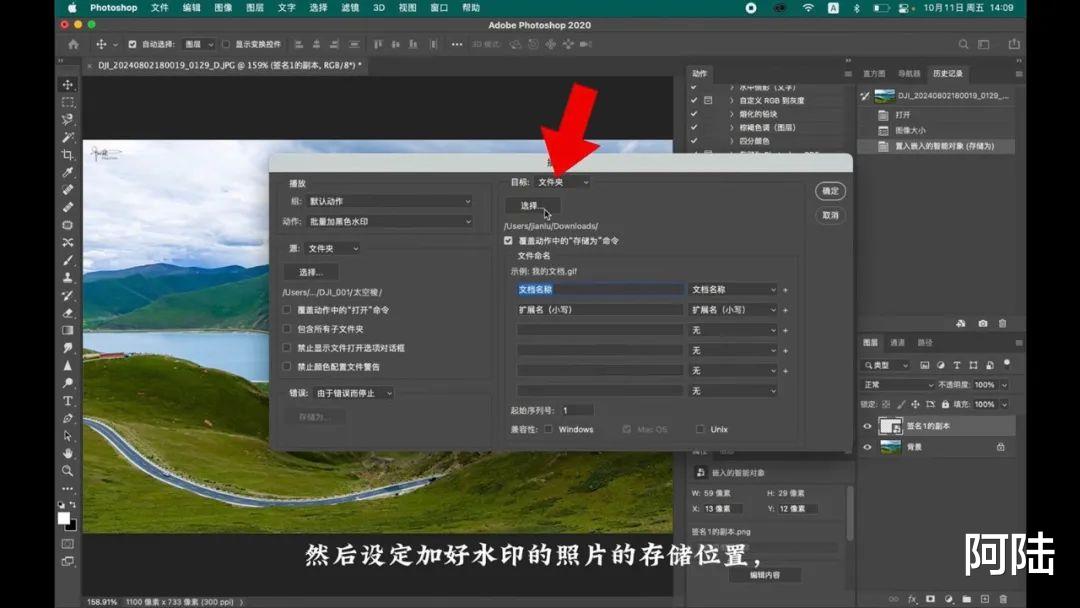Select the Path Selection arrow tool
The image size is (1080, 608).
tap(68, 436)
